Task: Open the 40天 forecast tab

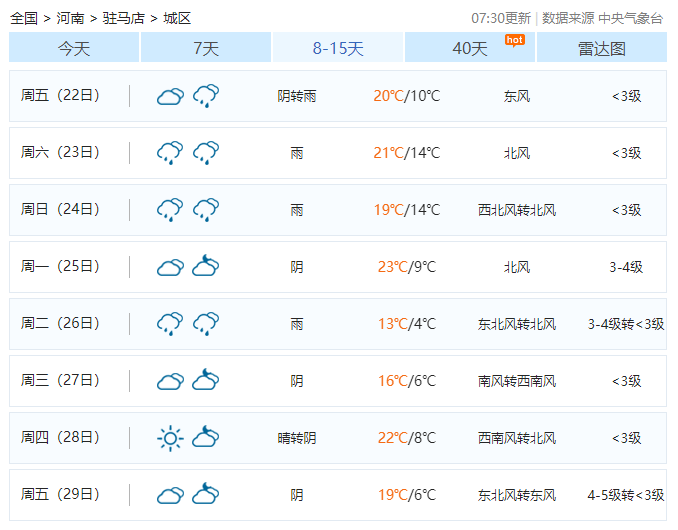Action: (x=469, y=48)
